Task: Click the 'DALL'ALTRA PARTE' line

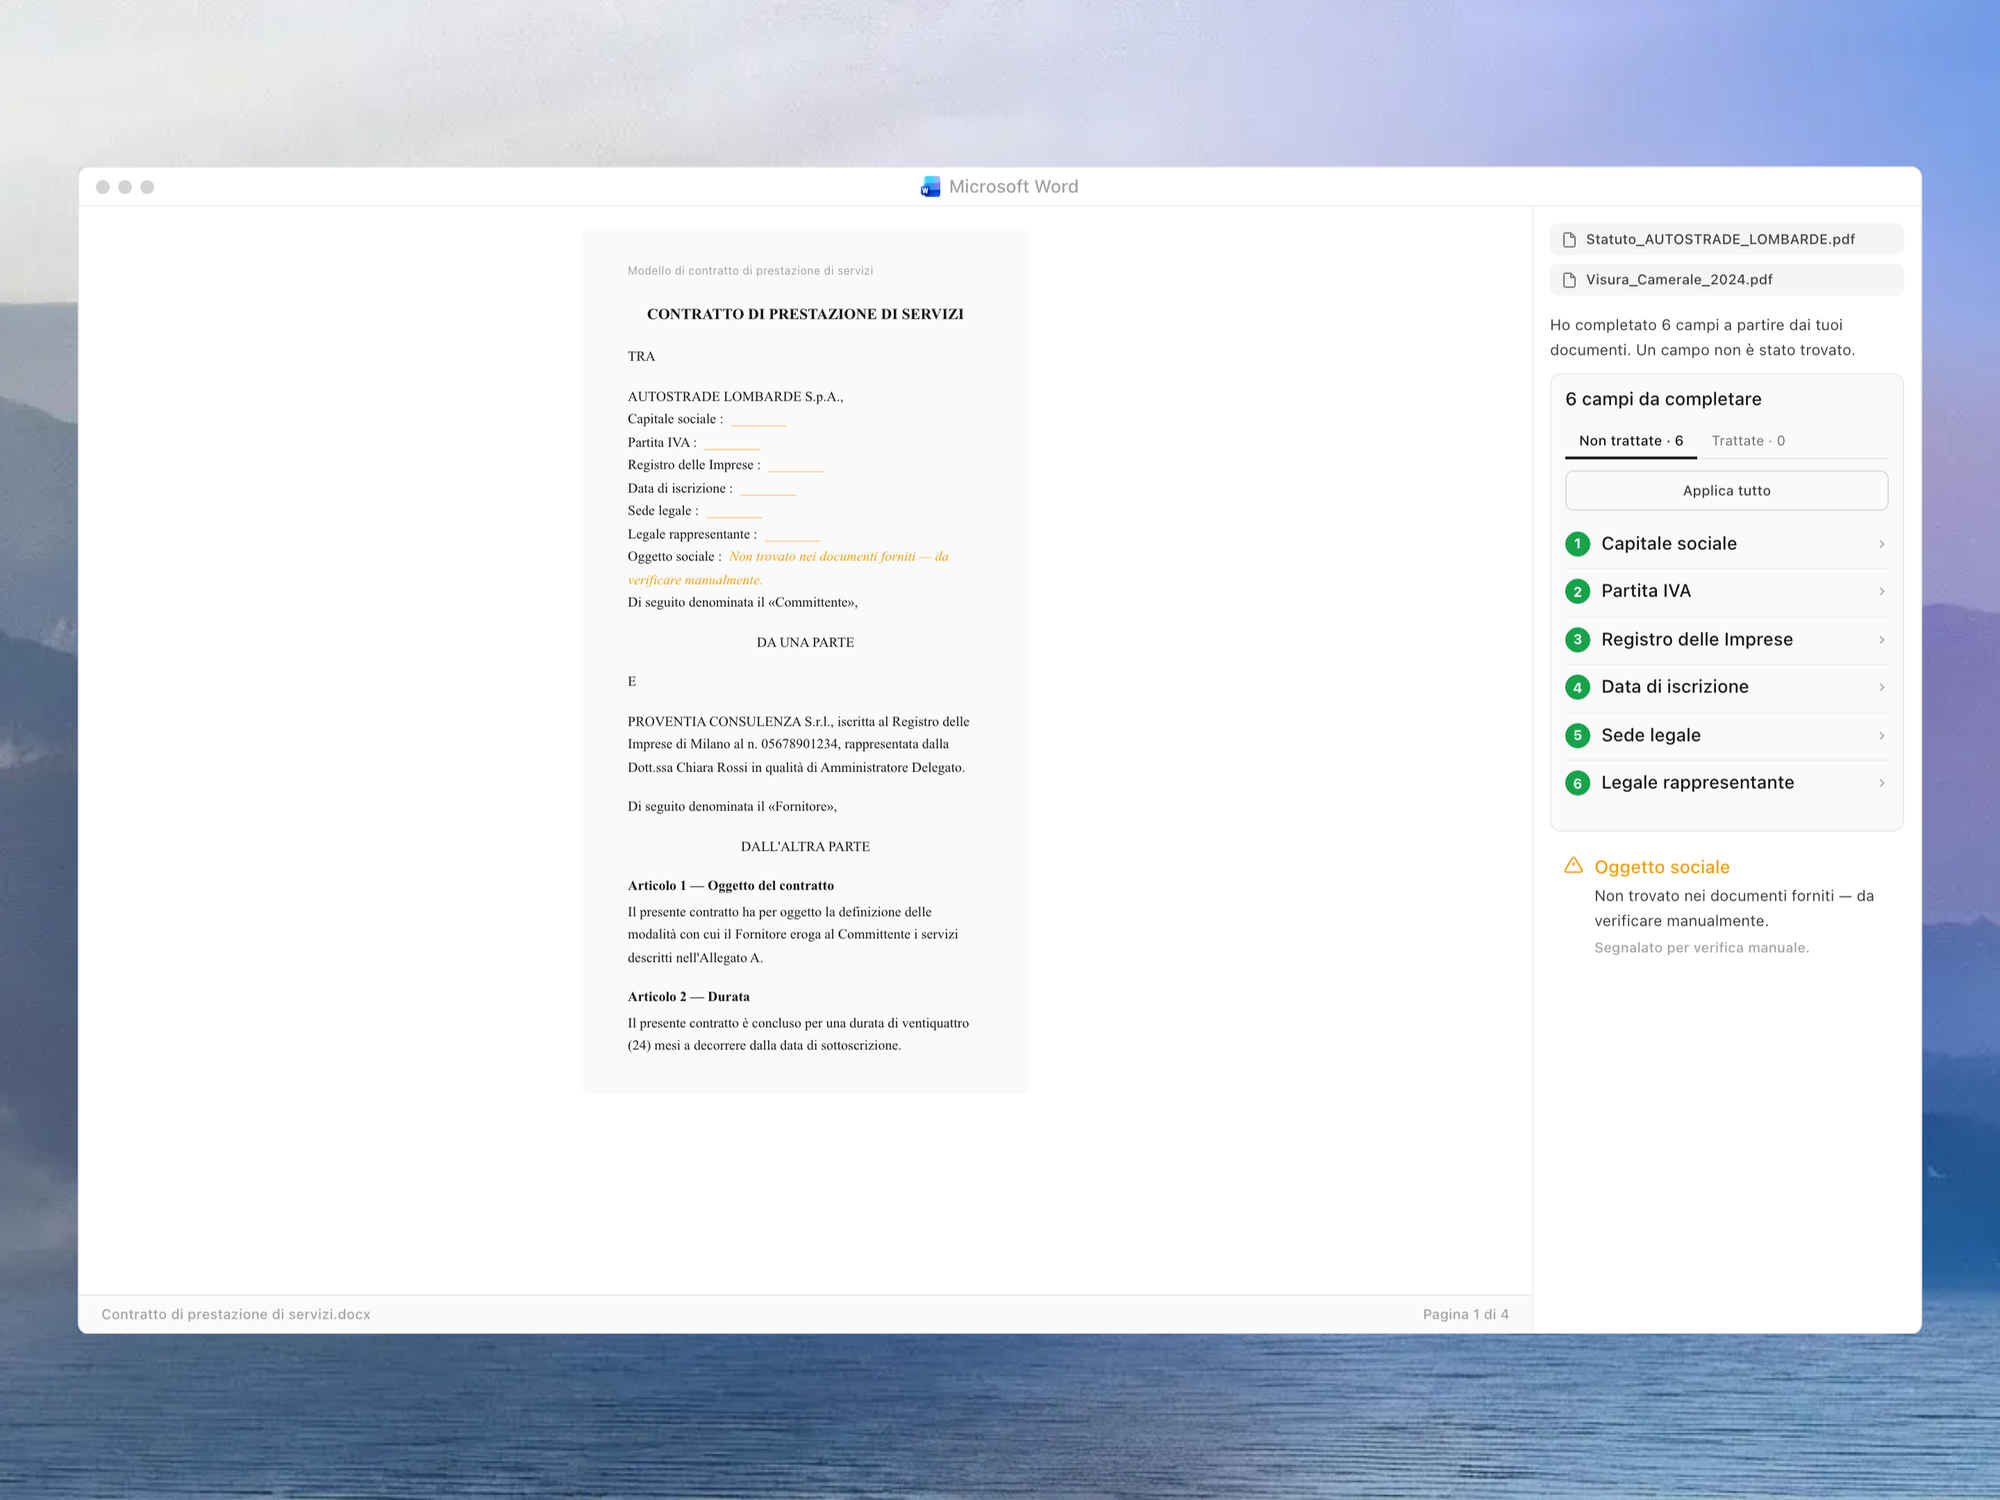Action: click(x=805, y=847)
